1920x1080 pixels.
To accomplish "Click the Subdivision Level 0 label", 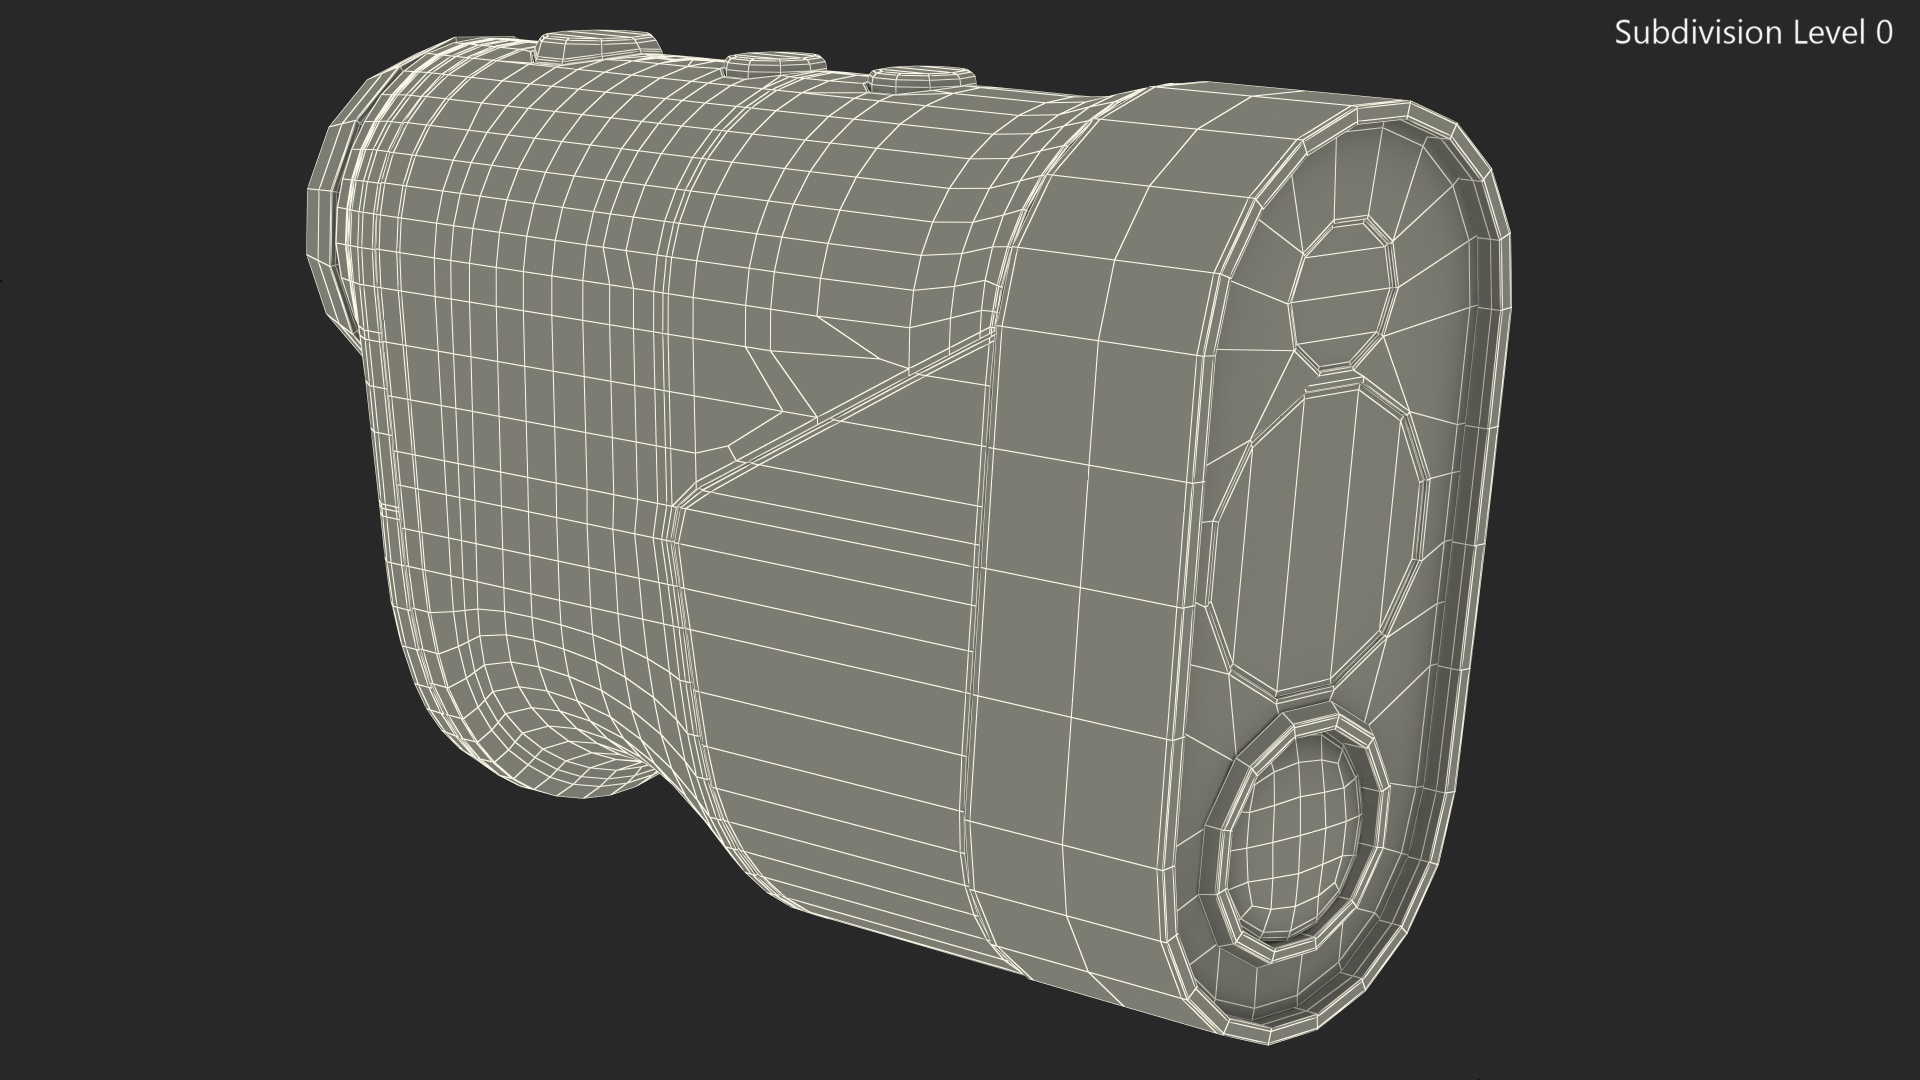I will (1753, 33).
